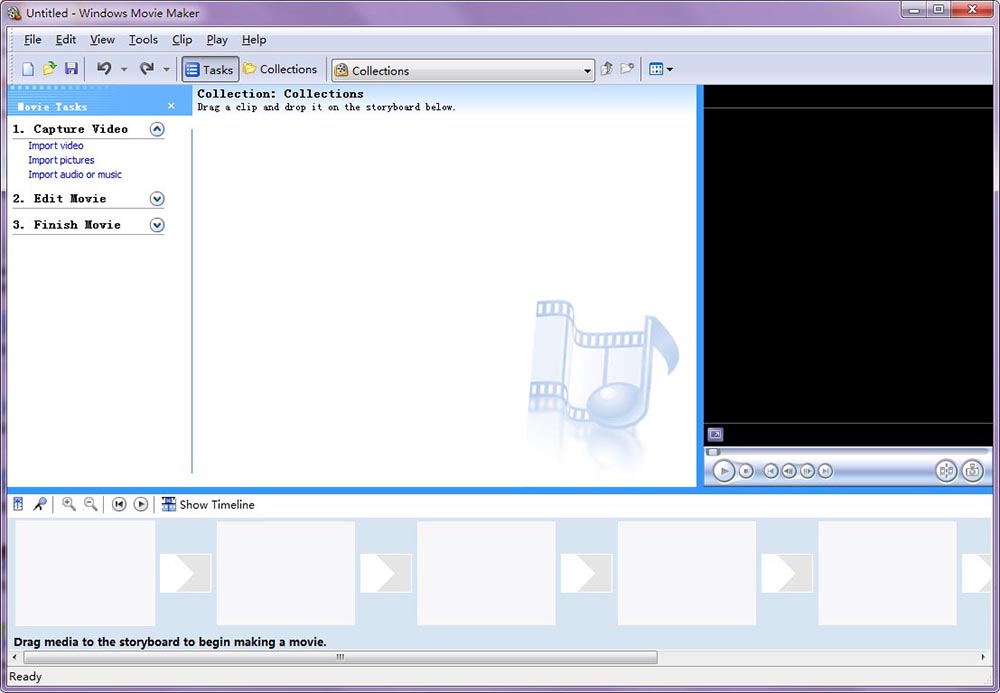Click the first storyboard transition cell
Viewport: 1000px width, 693px height.
[x=185, y=573]
